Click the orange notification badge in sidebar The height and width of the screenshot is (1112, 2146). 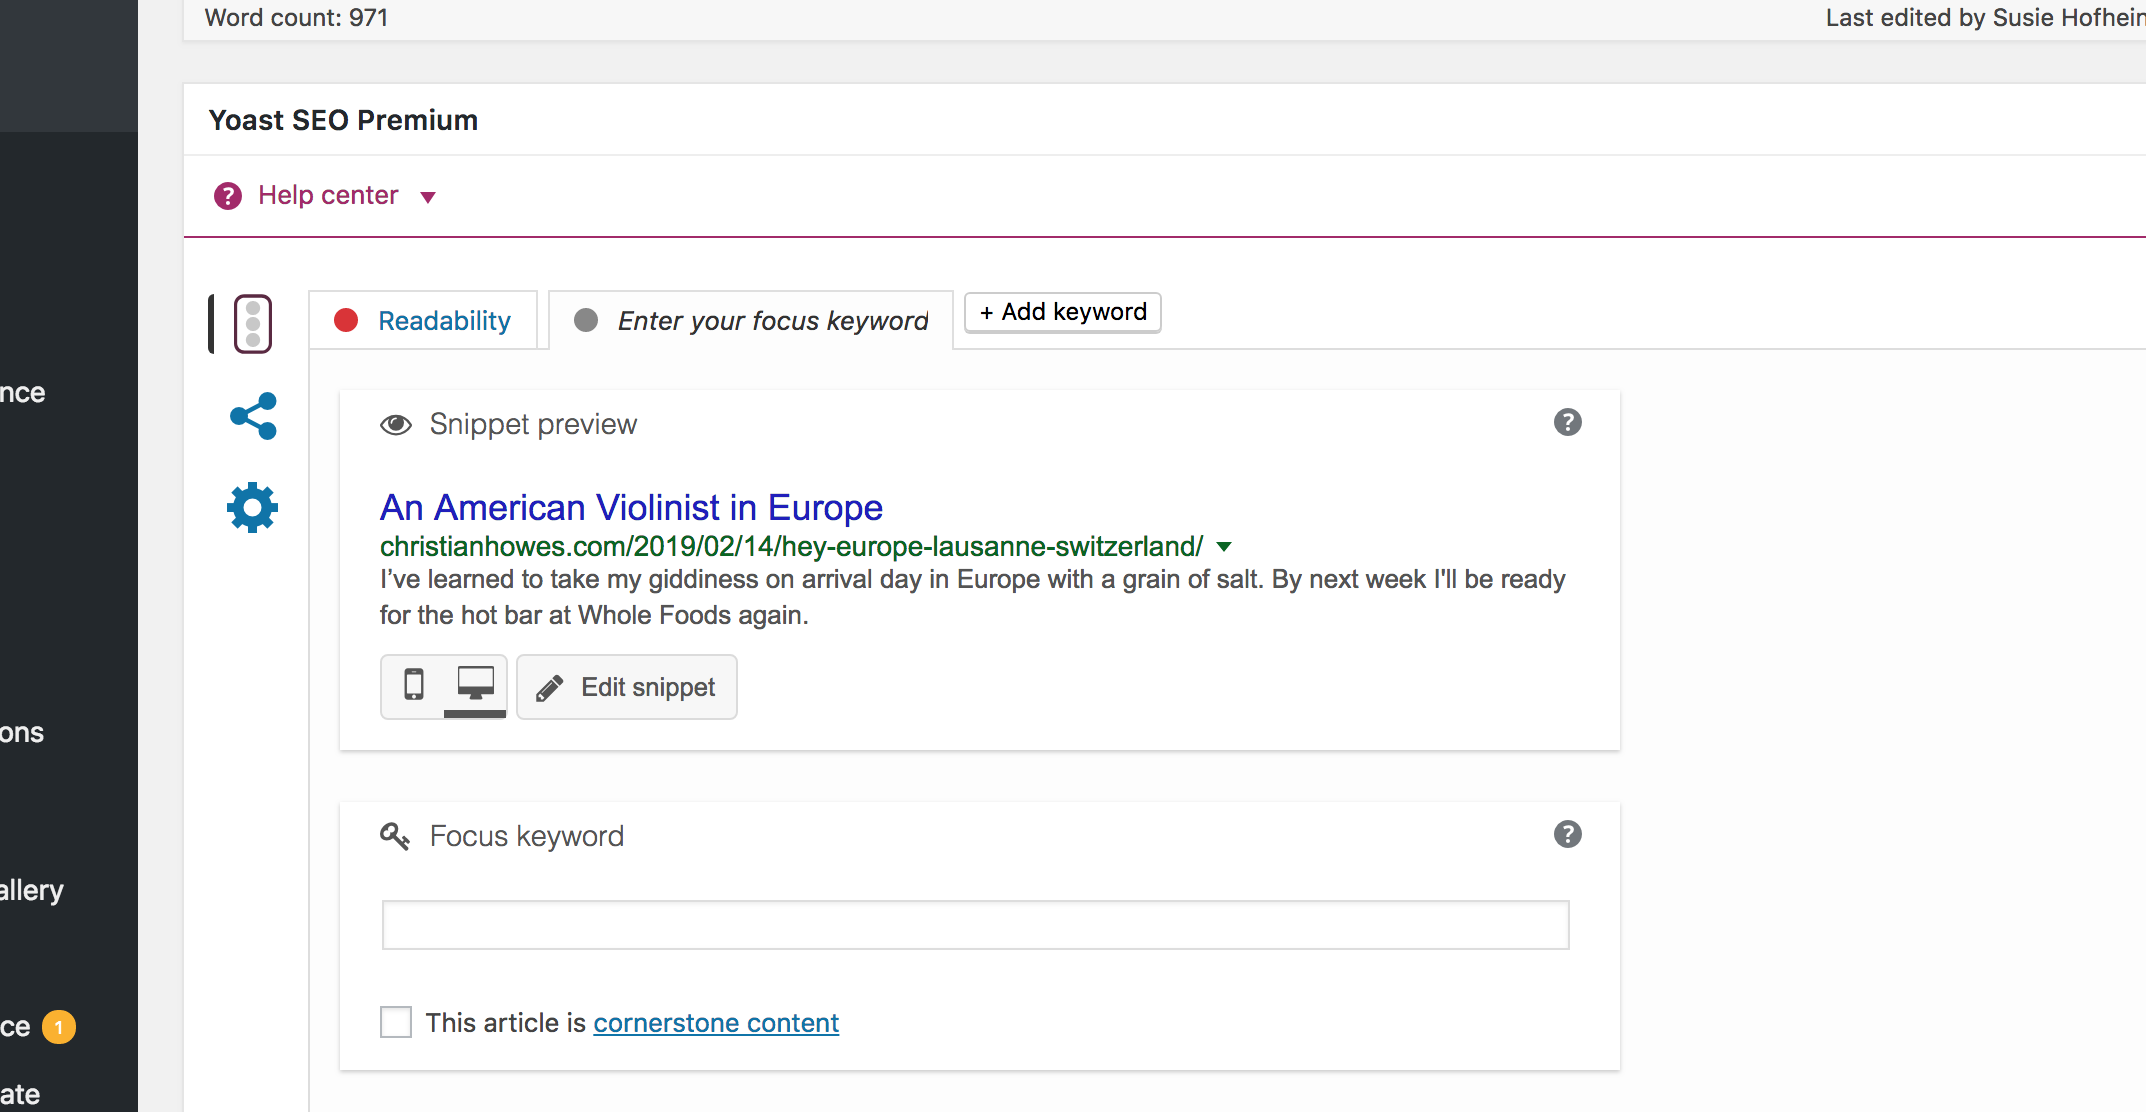coord(59,1027)
